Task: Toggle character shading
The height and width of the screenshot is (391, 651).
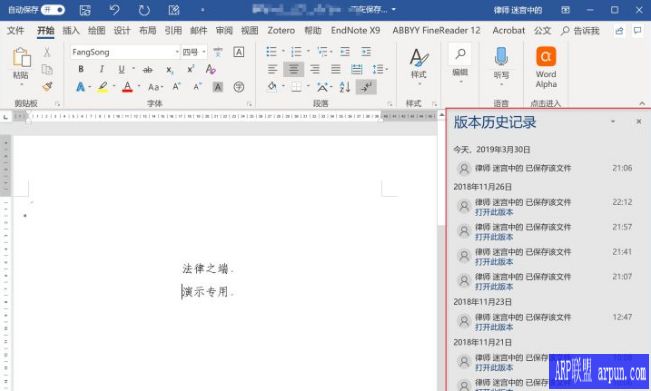Action: coord(218,87)
